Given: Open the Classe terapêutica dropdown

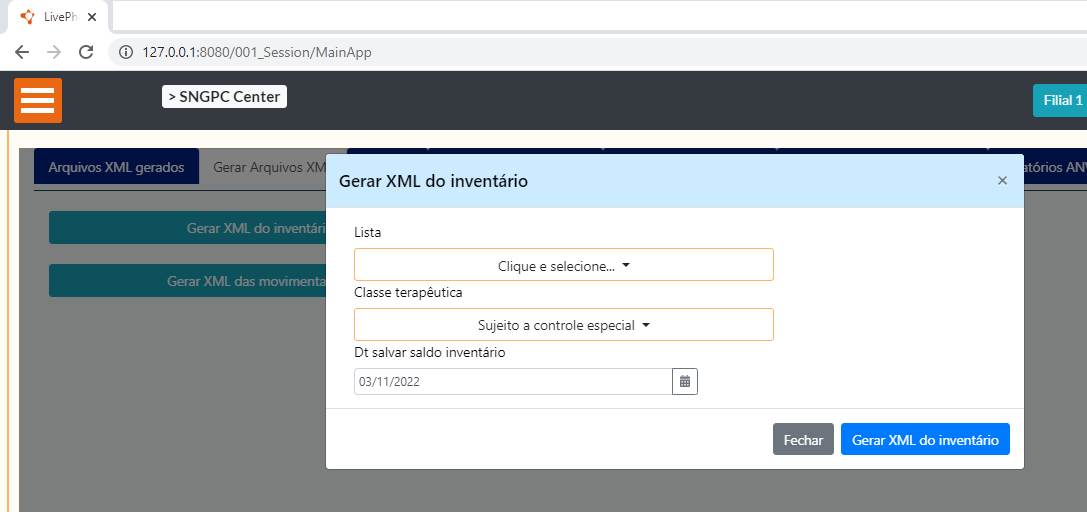Looking at the screenshot, I should [x=563, y=325].
